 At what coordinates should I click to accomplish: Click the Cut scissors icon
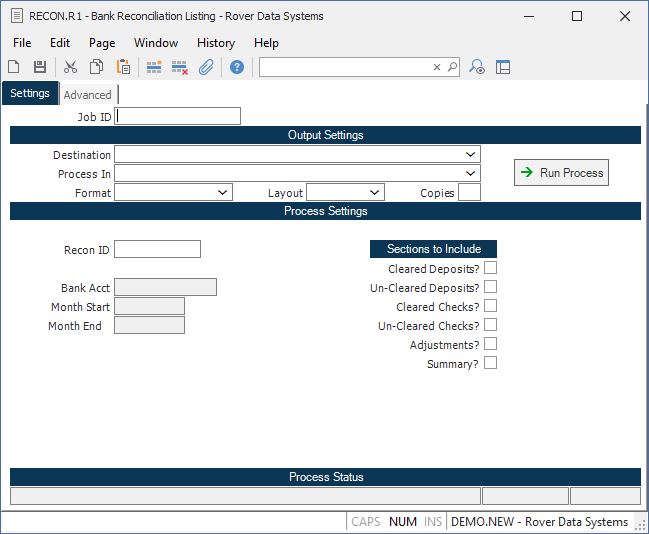tap(71, 67)
